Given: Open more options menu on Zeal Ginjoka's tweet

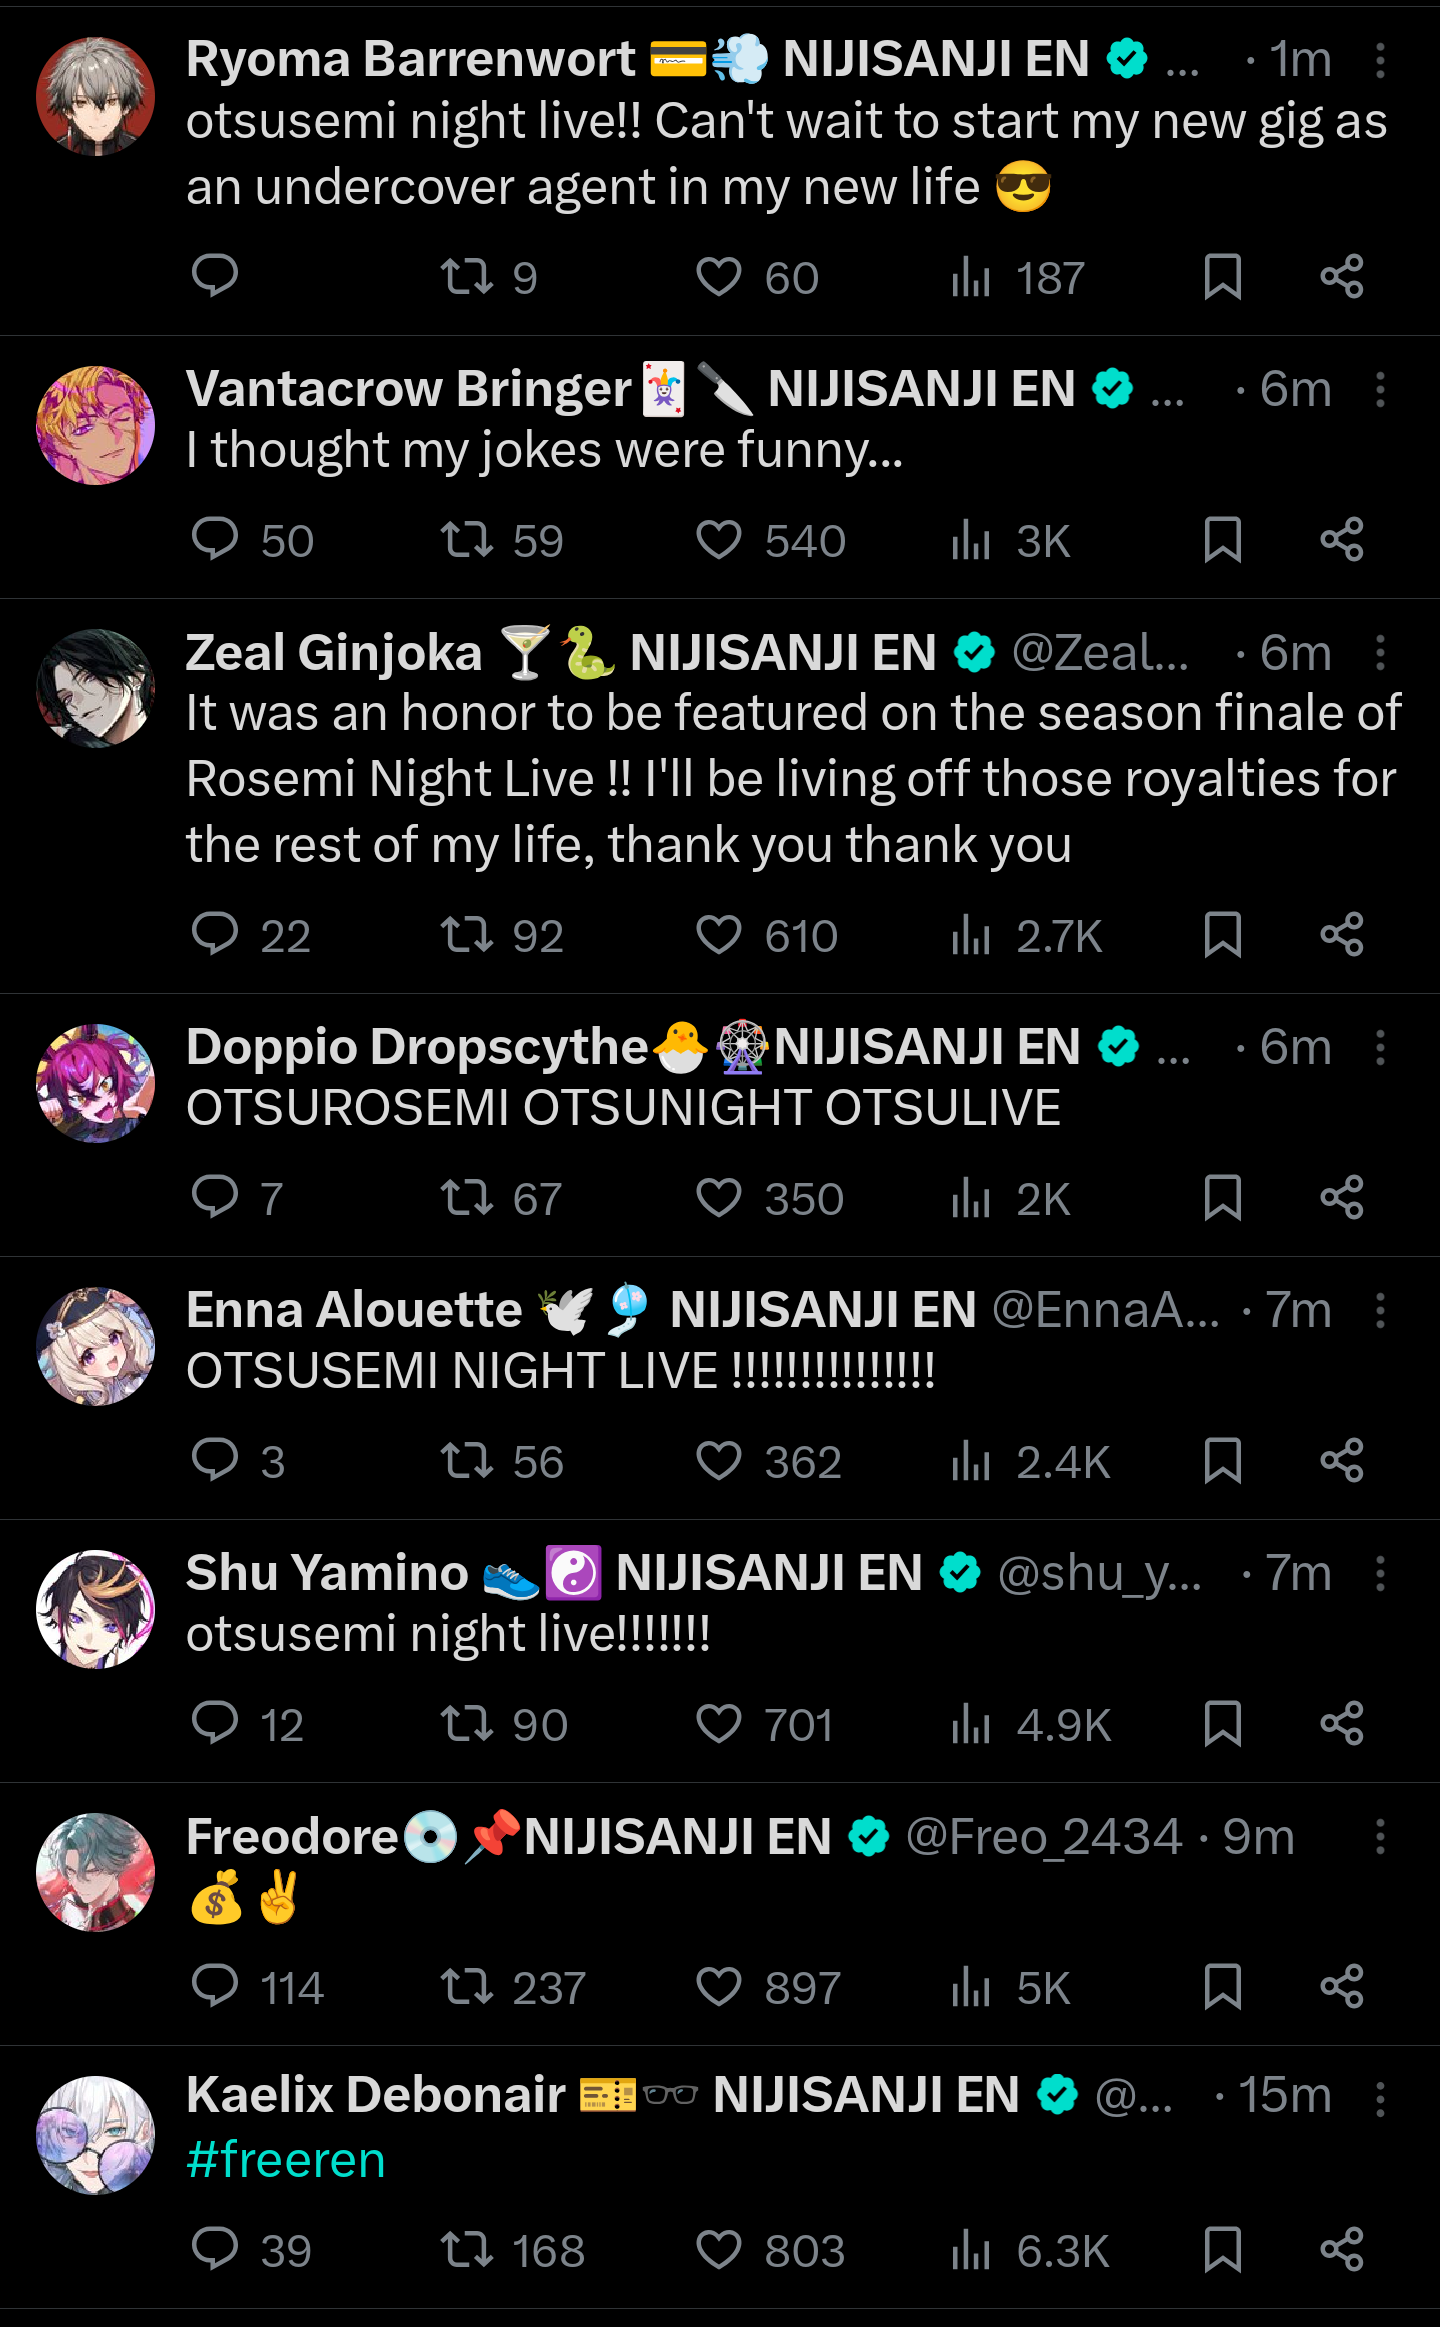Looking at the screenshot, I should pos(1380,653).
